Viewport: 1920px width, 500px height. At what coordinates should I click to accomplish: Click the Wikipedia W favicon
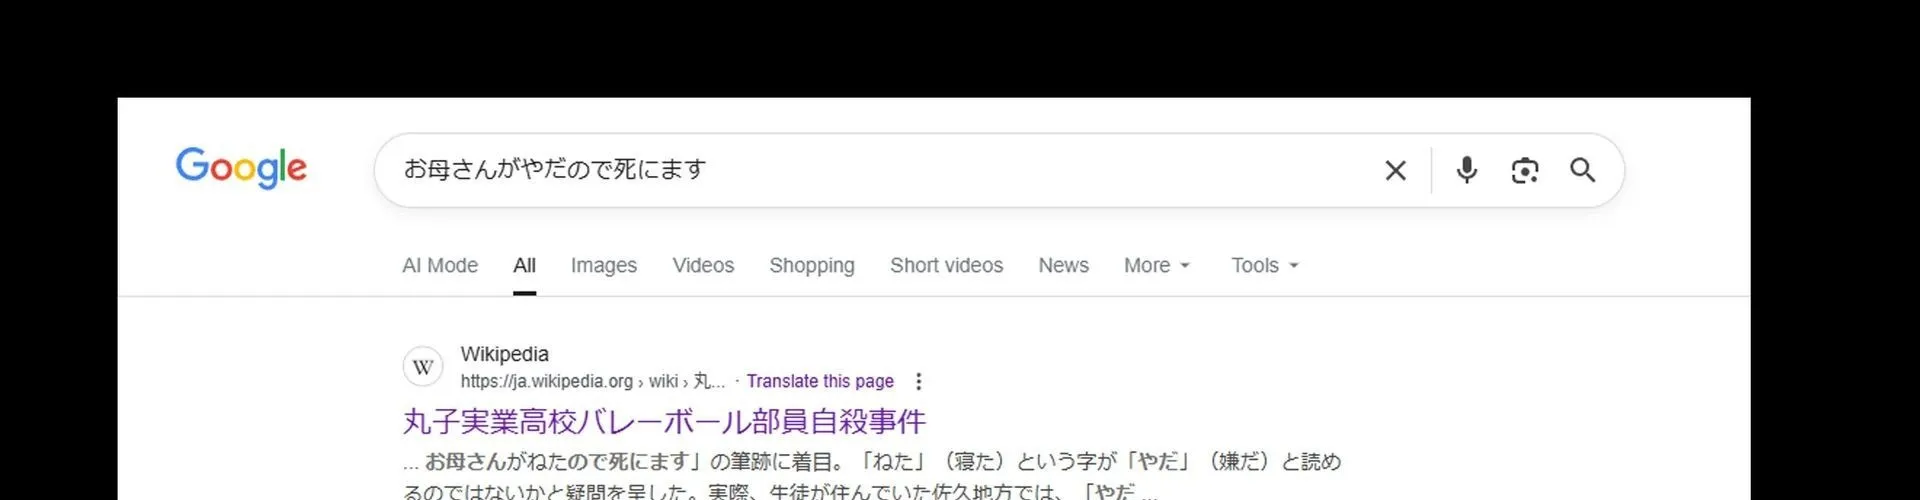423,367
